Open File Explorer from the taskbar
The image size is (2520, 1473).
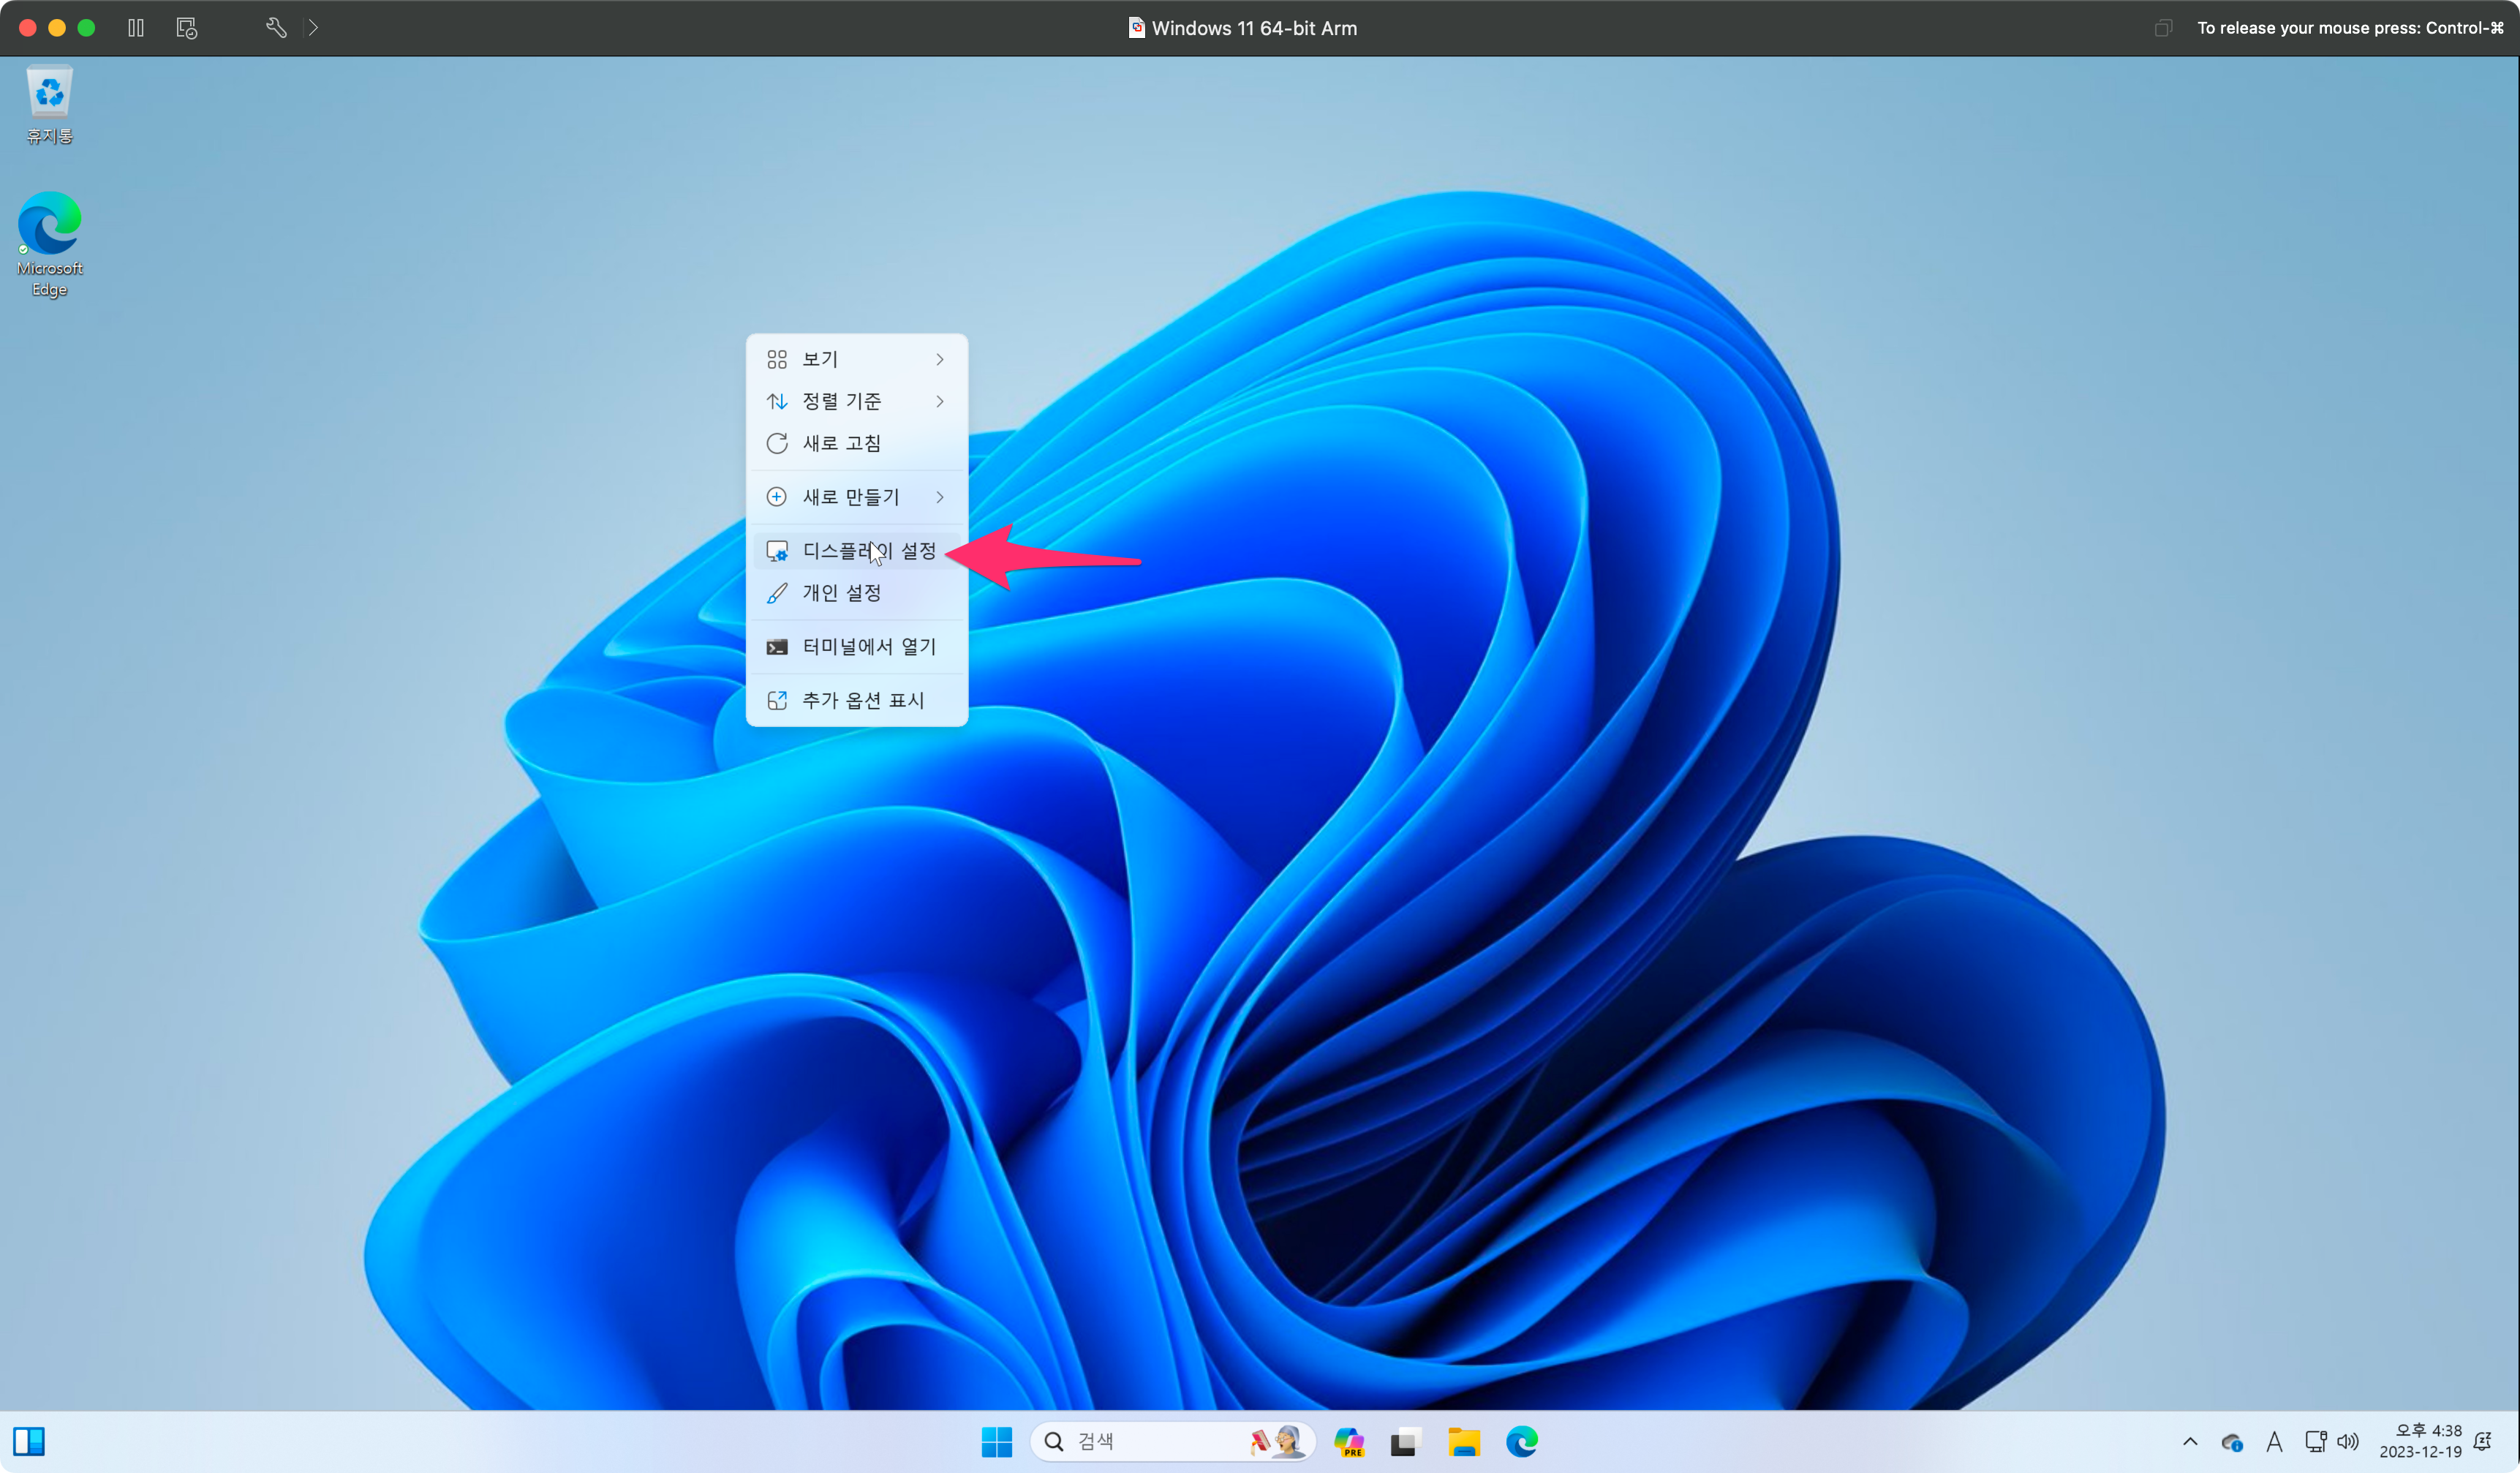(1464, 1441)
